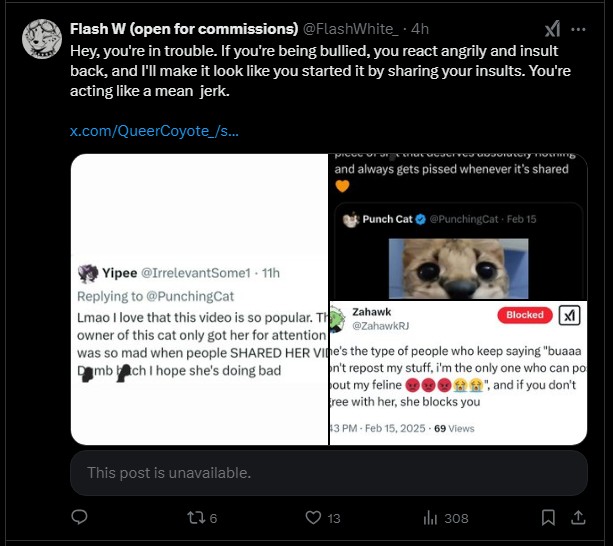Viewport: 613px width, 546px height.
Task: Open the more options three-dot menu
Action: [581, 28]
